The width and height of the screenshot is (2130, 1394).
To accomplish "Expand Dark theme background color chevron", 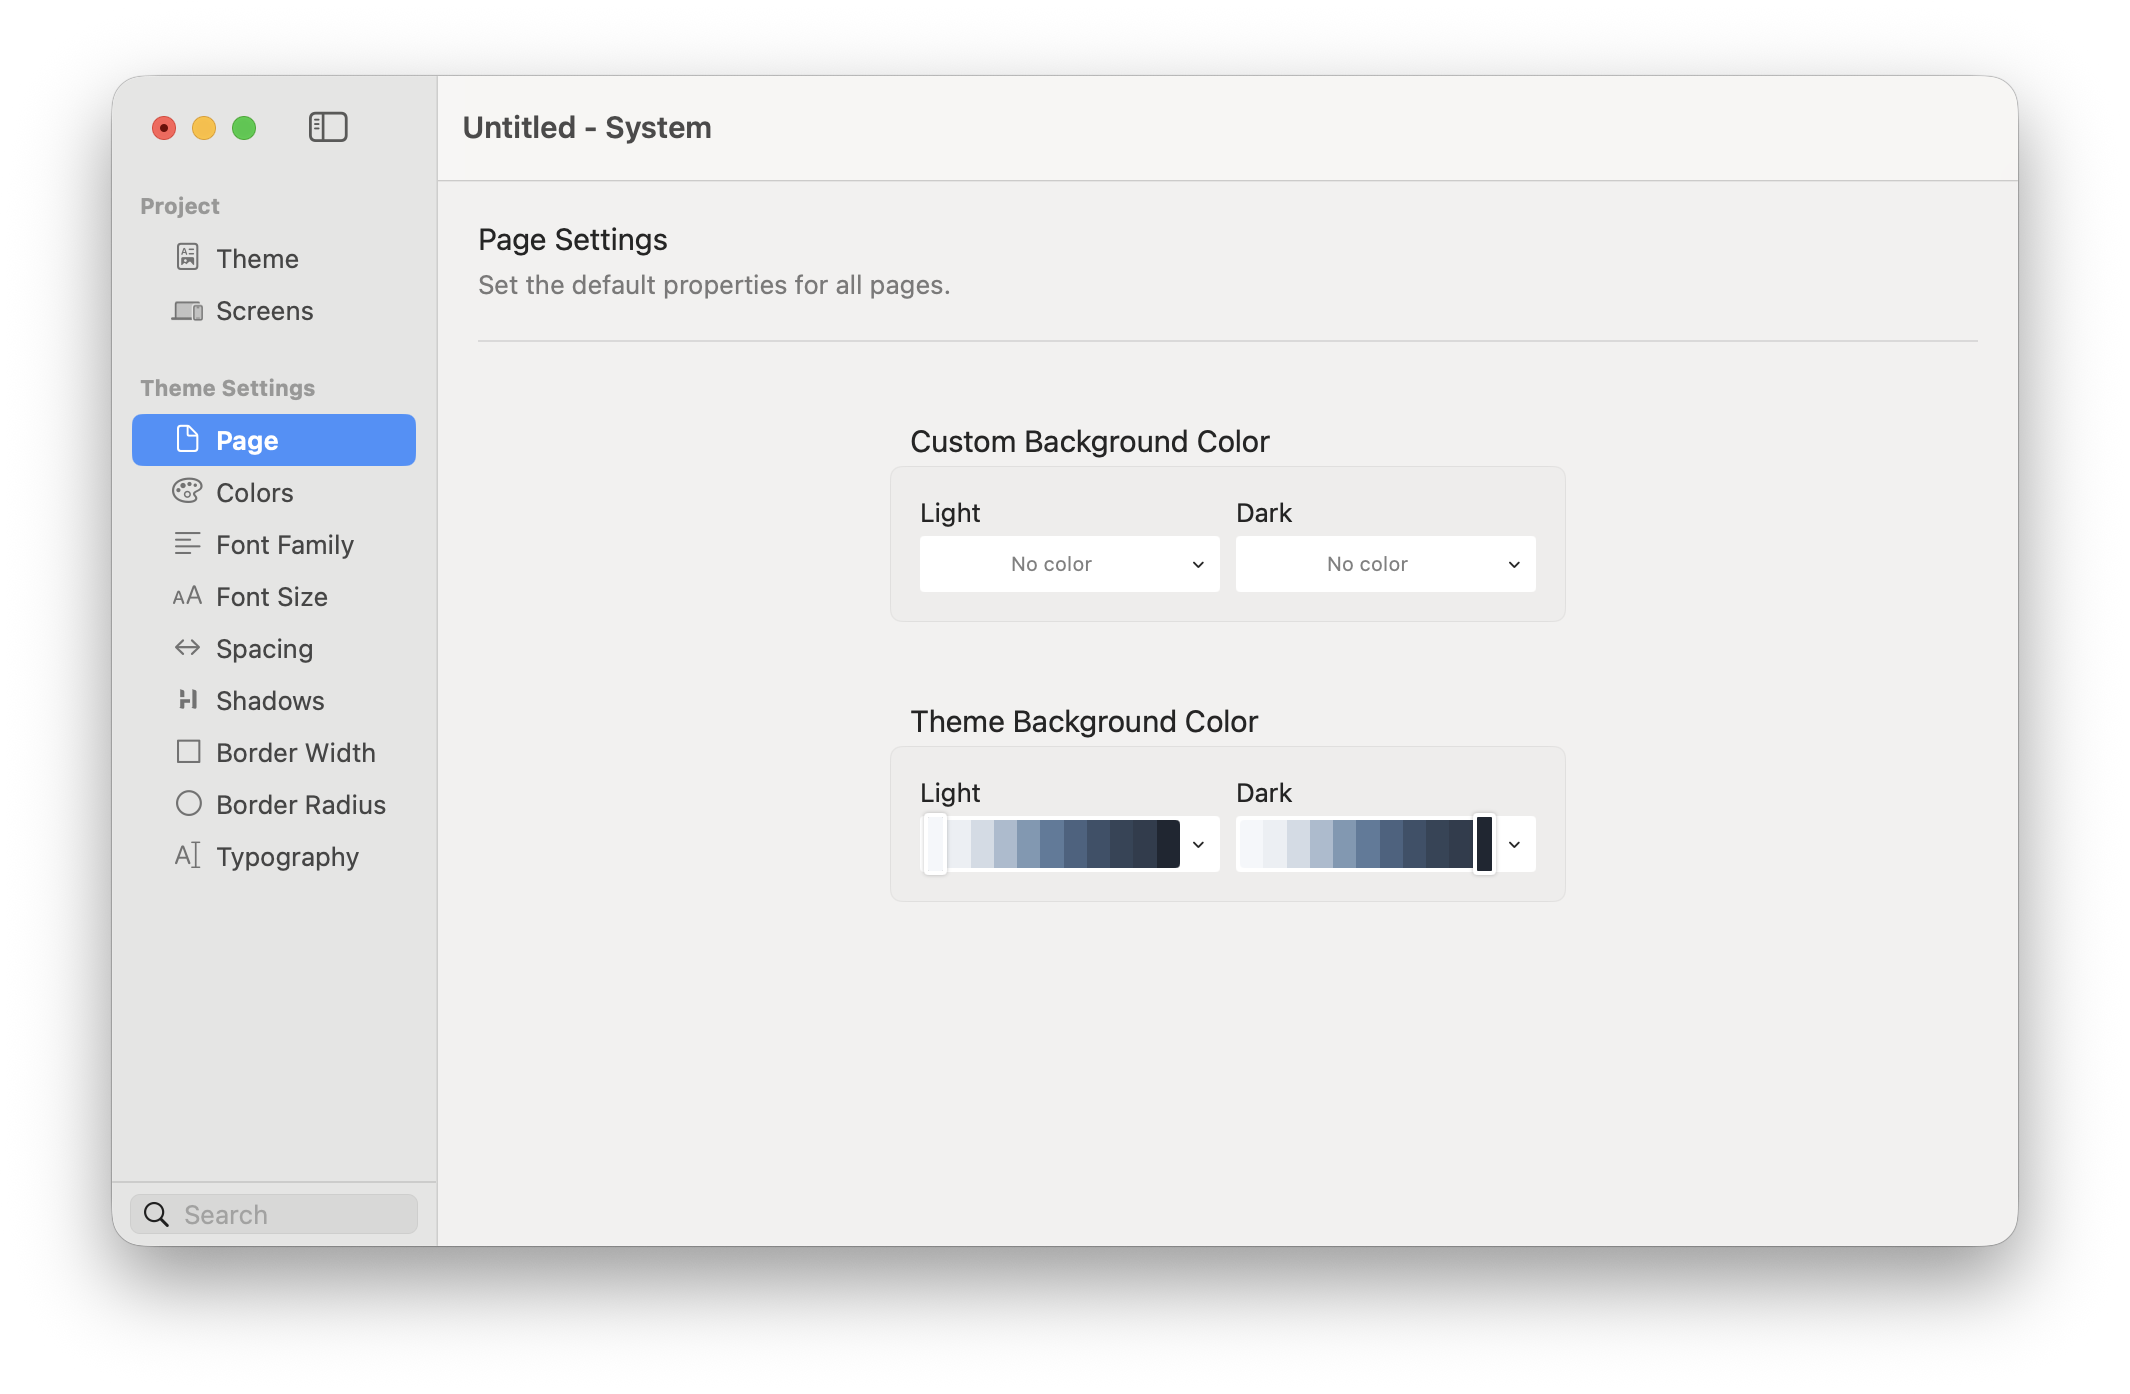I will [1514, 845].
